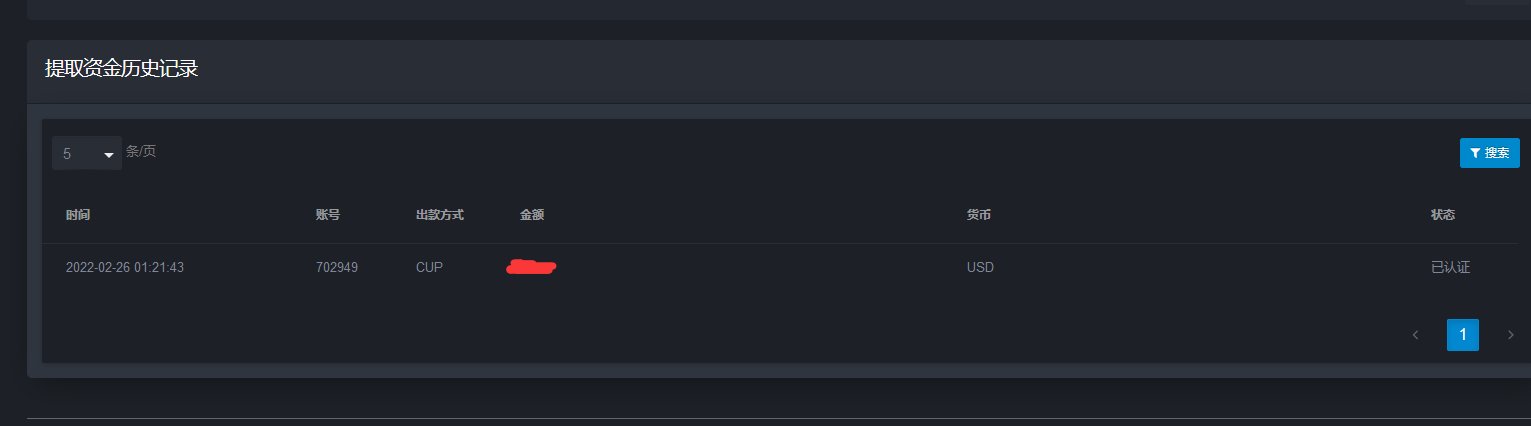The image size is (1531, 426).
Task: Click account number 702949
Action: click(x=337, y=268)
